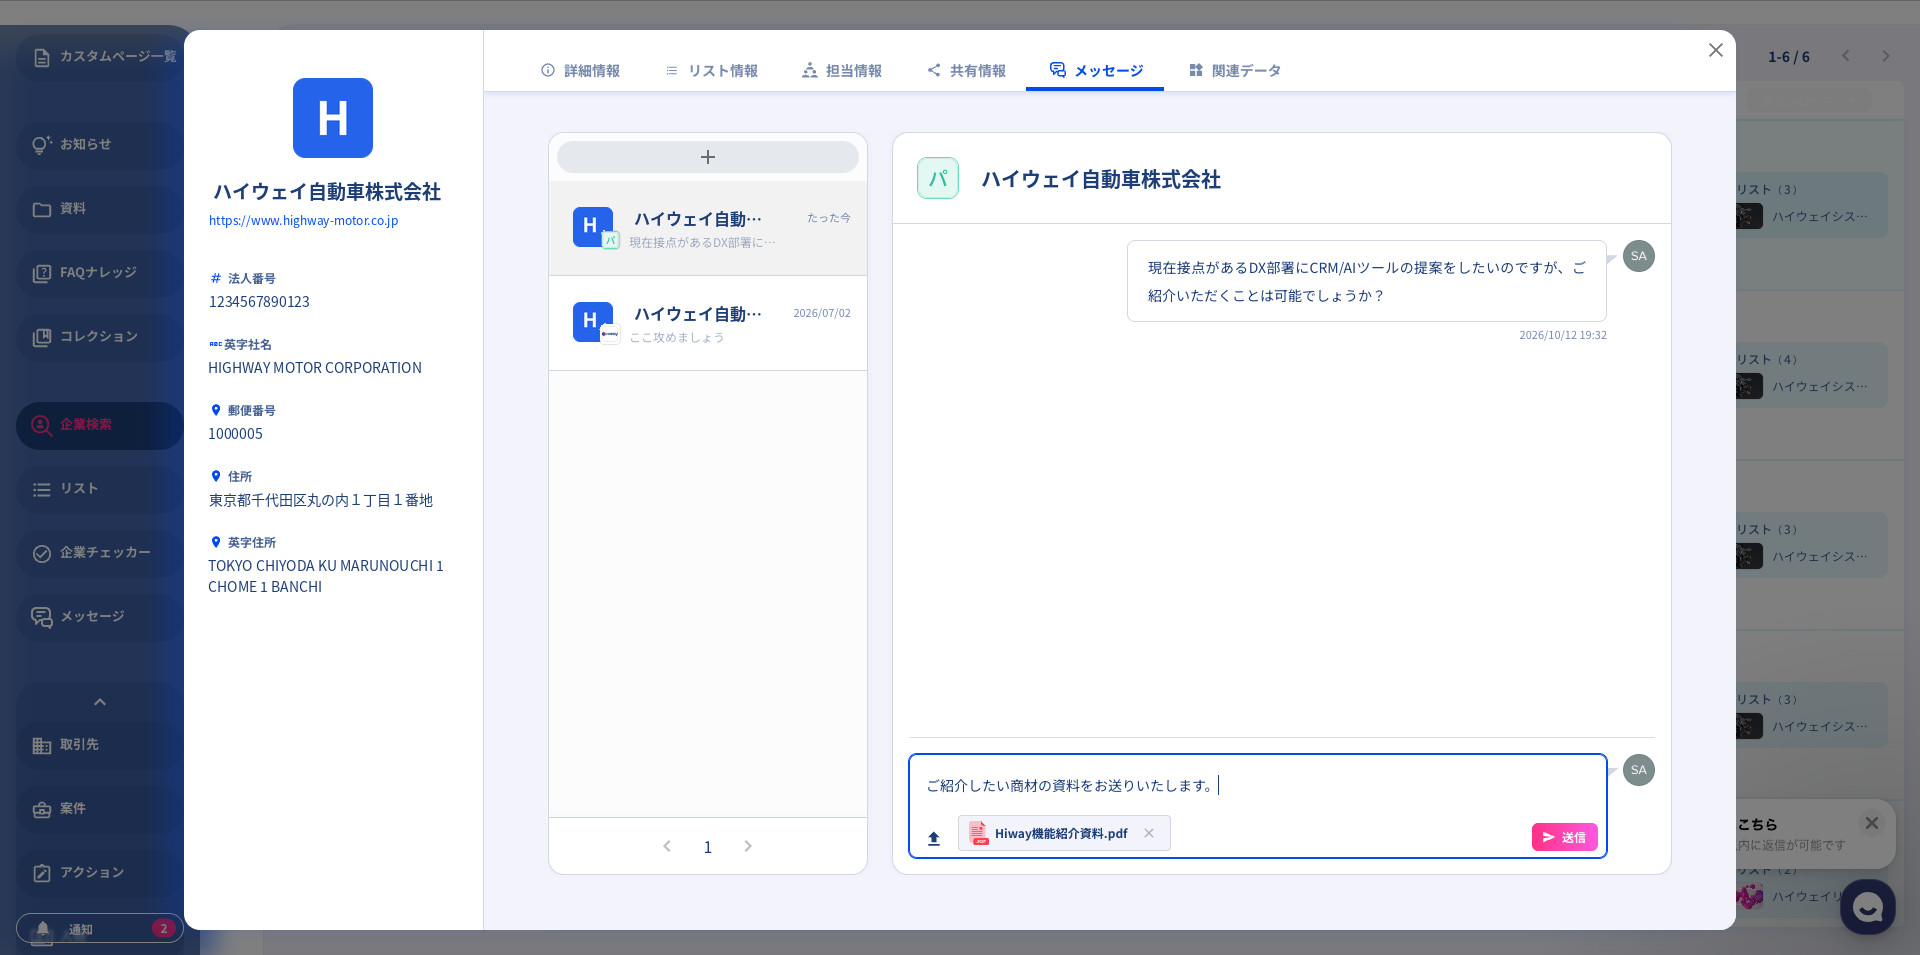Open 資料 in the sidebar
Image resolution: width=1920 pixels, height=955 pixels.
(x=100, y=209)
